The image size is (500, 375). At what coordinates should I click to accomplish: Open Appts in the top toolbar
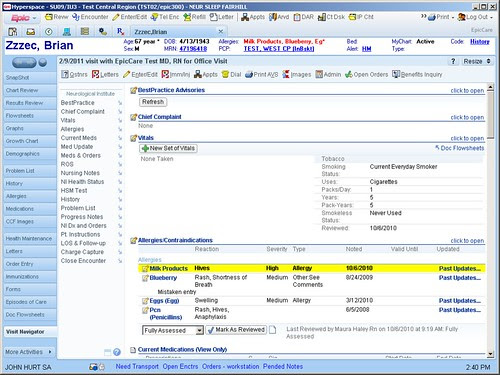pyautogui.click(x=253, y=17)
